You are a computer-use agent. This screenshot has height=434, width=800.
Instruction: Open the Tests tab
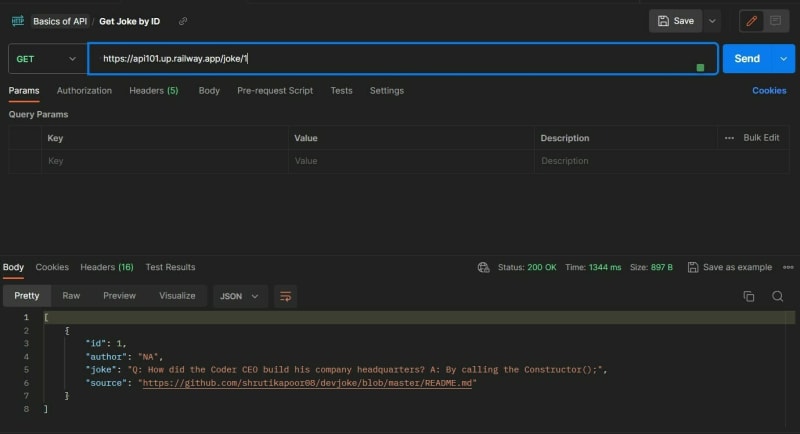pyautogui.click(x=341, y=91)
